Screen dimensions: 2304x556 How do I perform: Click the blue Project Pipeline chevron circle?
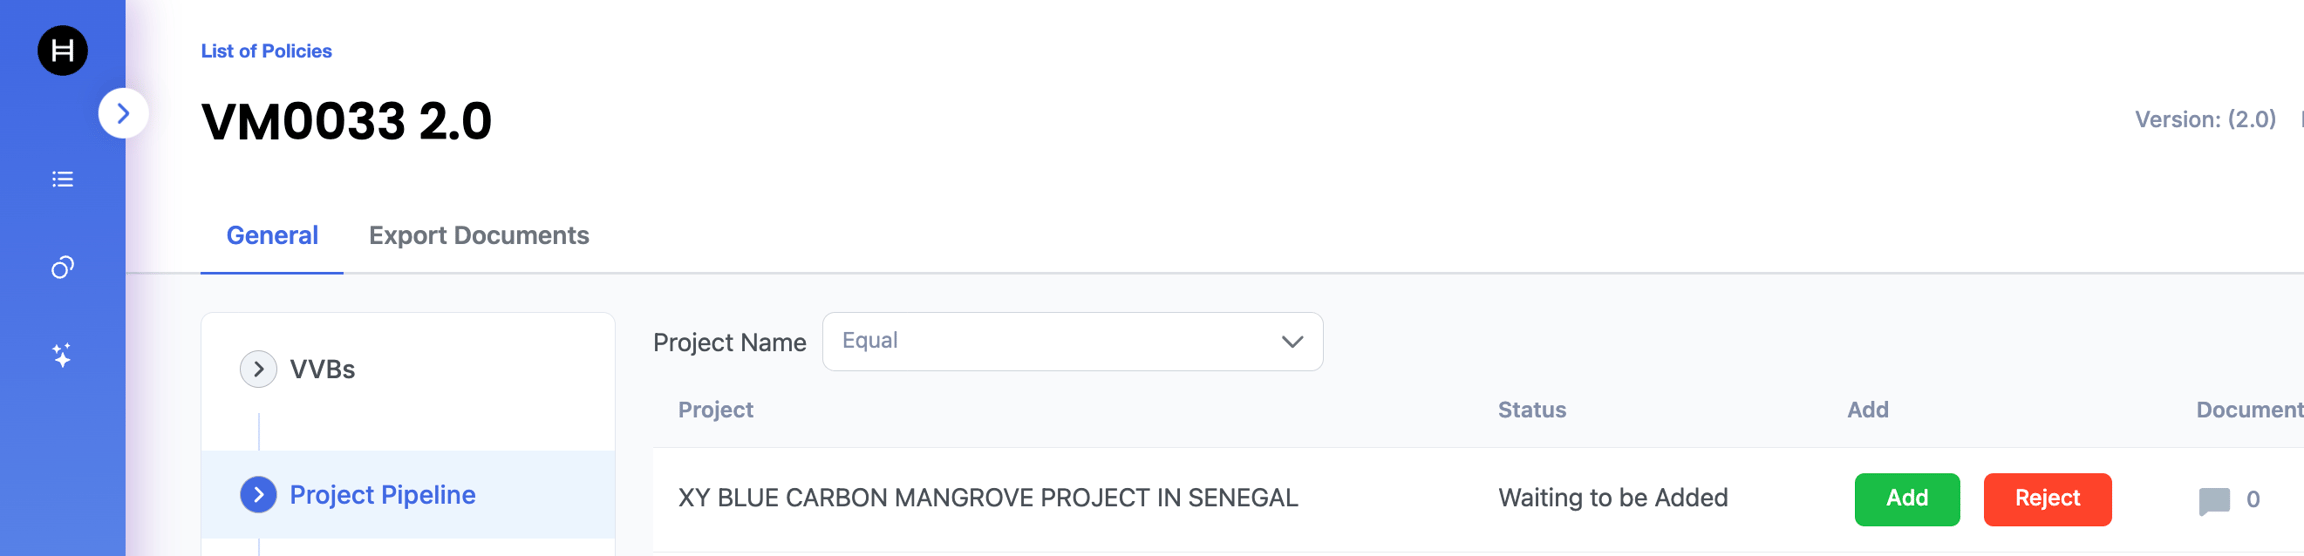coord(258,494)
